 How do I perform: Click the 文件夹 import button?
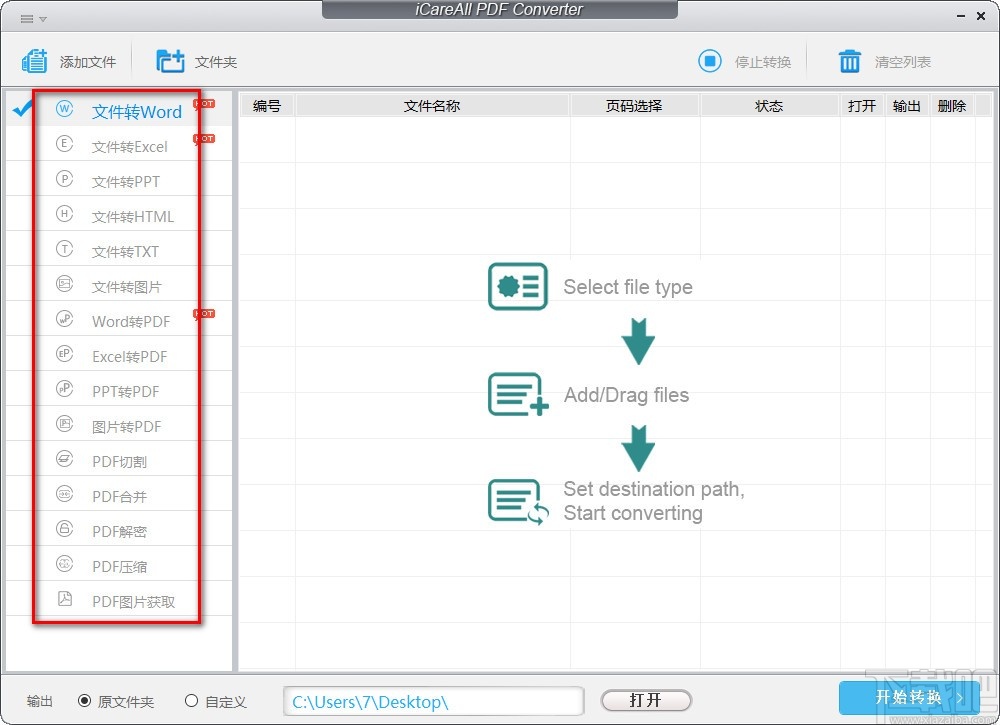point(196,61)
